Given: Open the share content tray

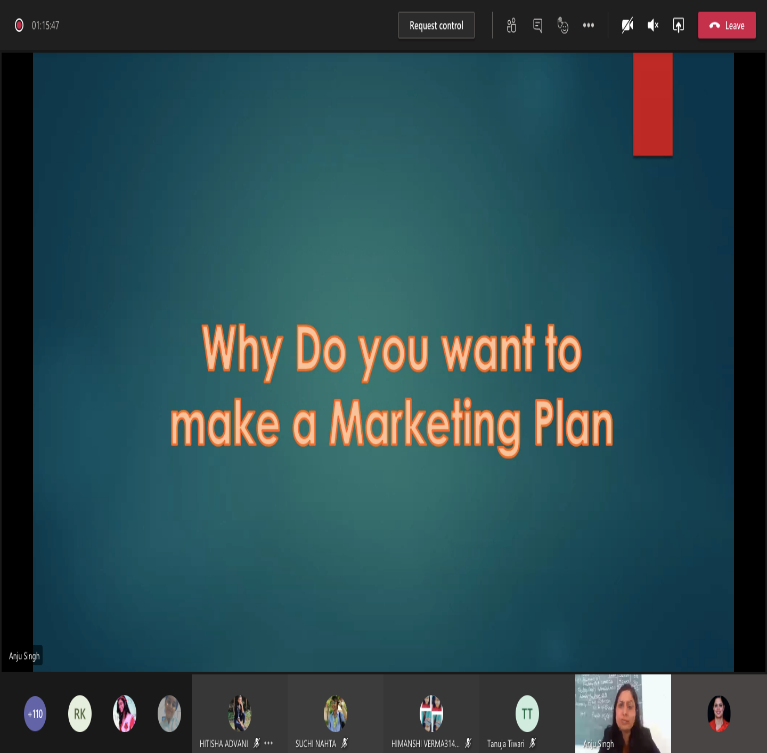Looking at the screenshot, I should [678, 25].
